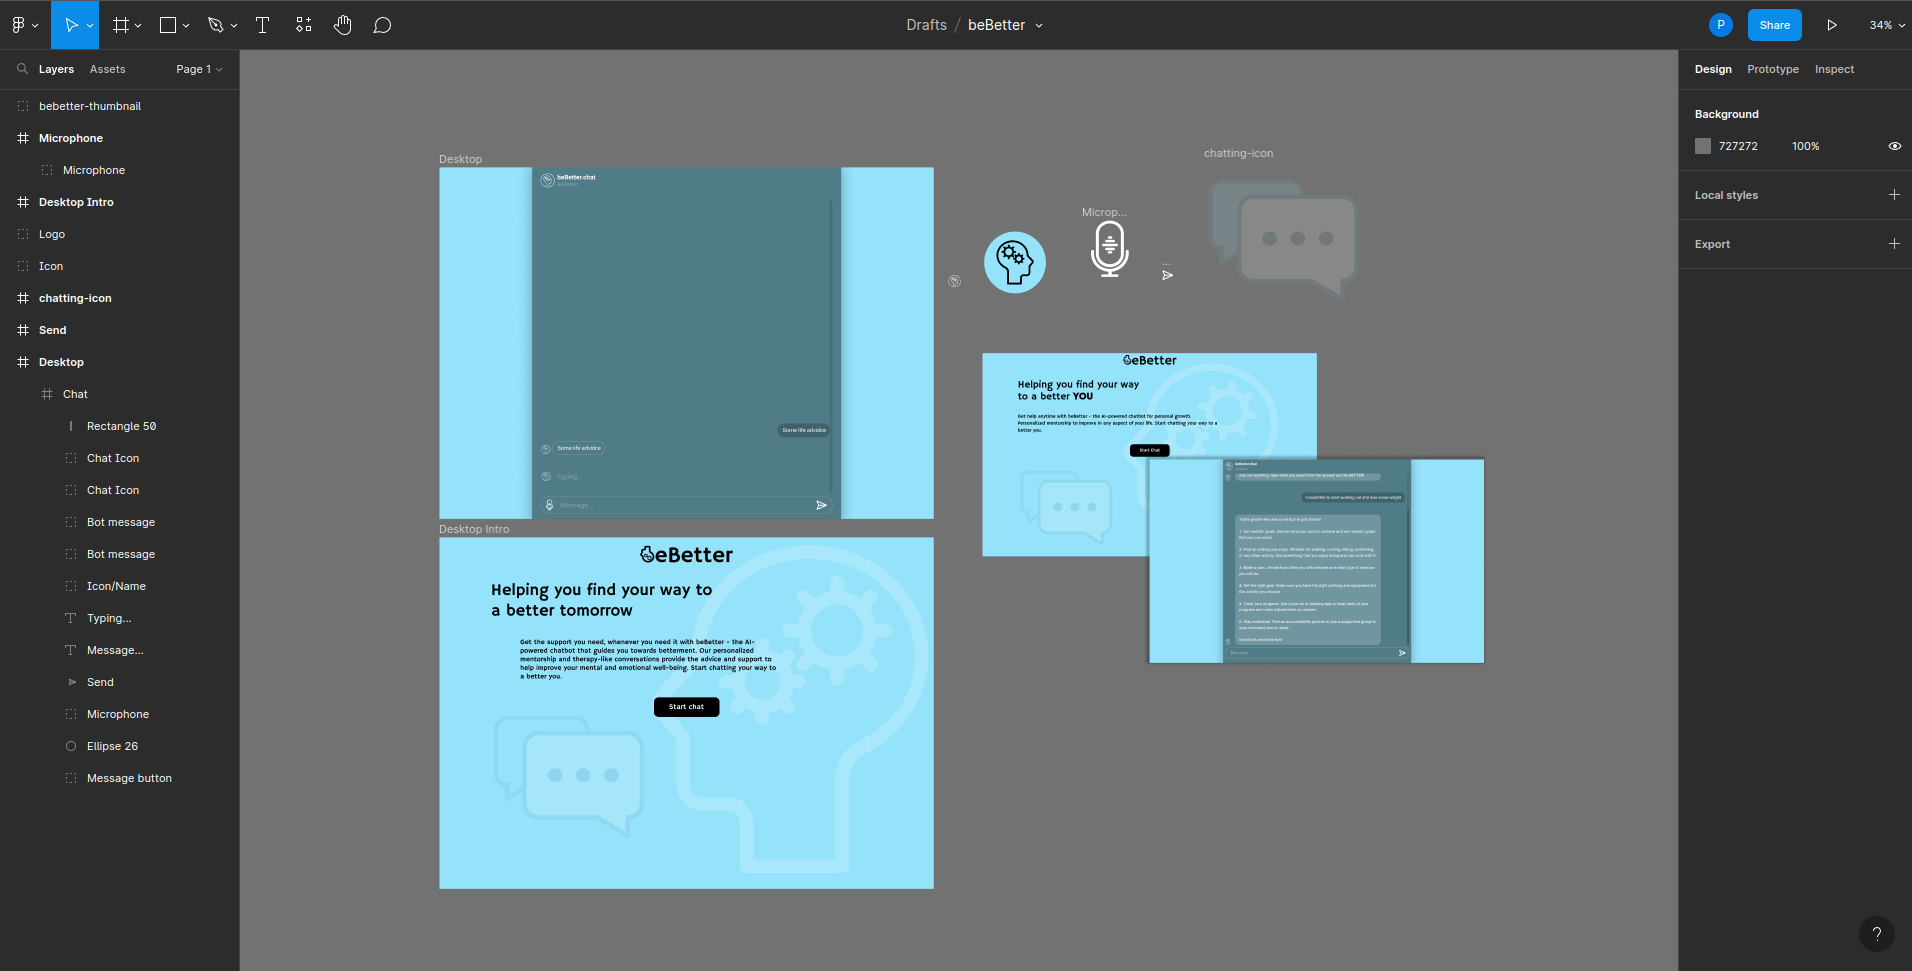Open Pen tool options dropdown arrow
Screen dimensions: 1912x971
234,25
